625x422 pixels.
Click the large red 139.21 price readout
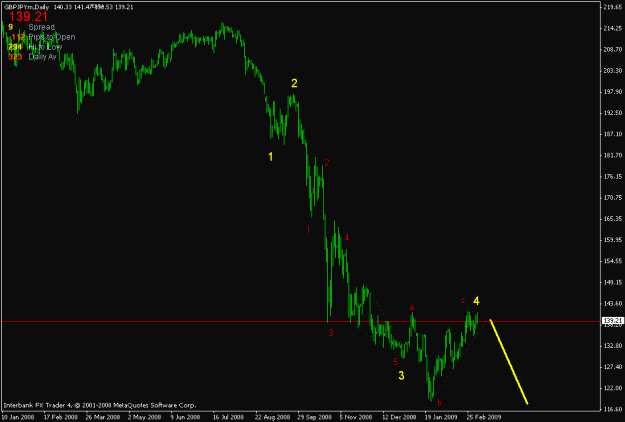click(28, 17)
